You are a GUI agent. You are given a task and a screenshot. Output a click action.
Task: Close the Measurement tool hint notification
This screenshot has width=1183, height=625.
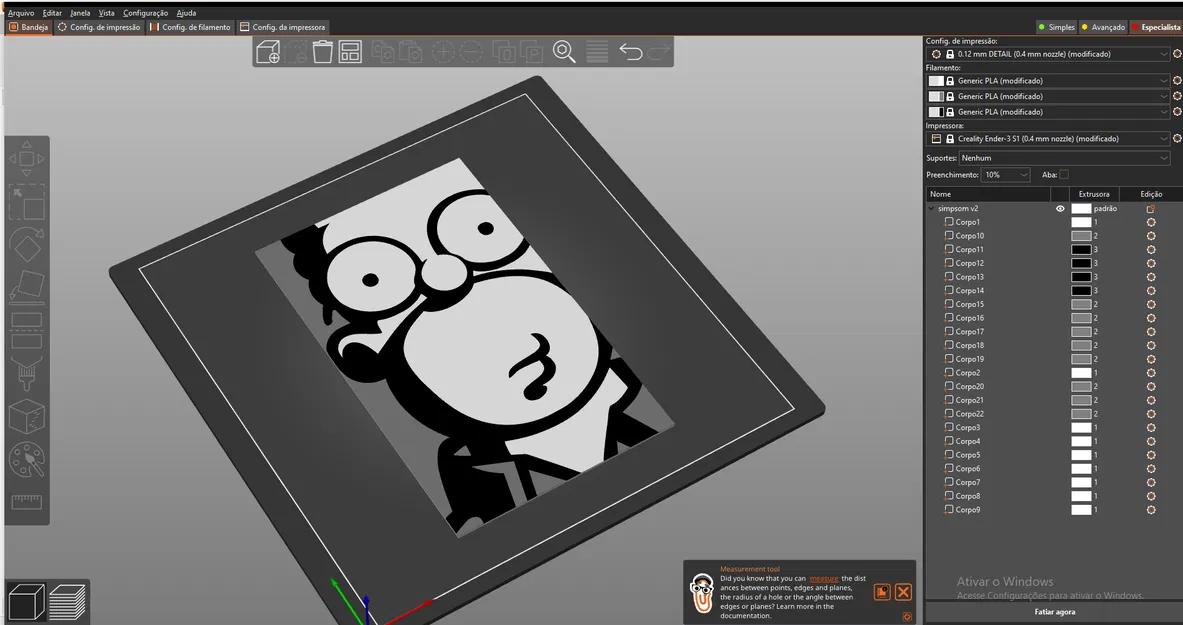point(903,592)
